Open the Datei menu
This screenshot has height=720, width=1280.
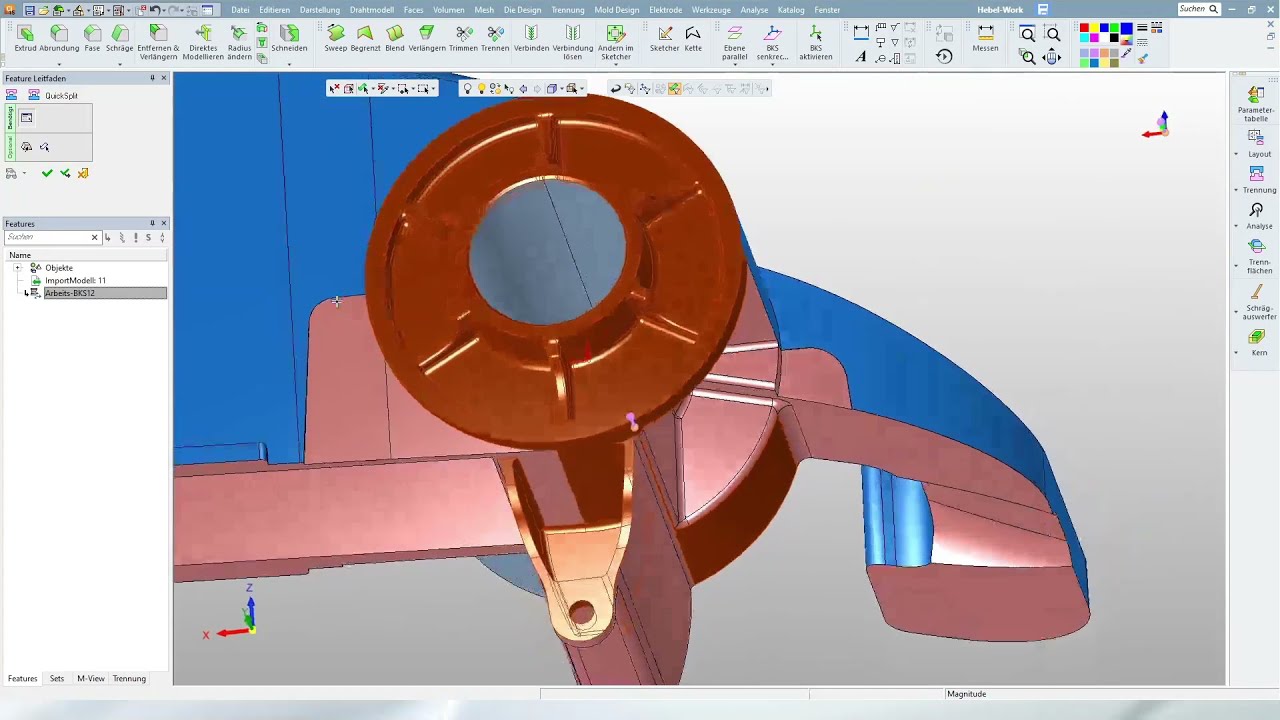pos(240,10)
